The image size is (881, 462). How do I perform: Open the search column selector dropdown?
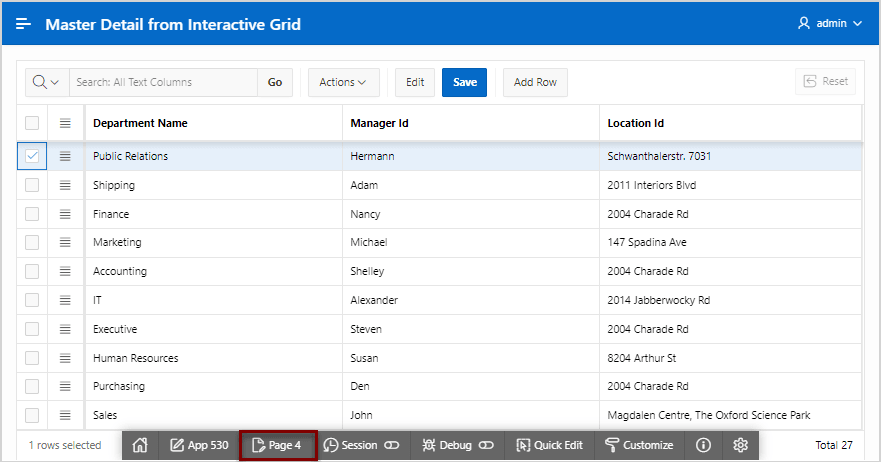(x=47, y=82)
